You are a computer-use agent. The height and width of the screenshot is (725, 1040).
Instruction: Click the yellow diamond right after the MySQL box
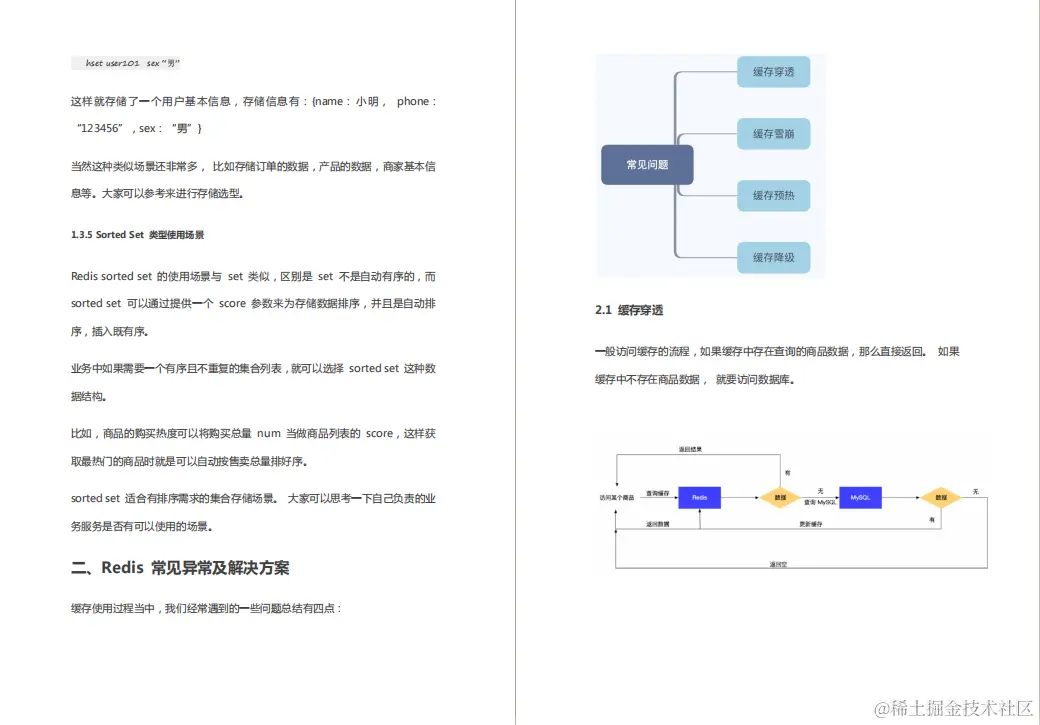941,497
